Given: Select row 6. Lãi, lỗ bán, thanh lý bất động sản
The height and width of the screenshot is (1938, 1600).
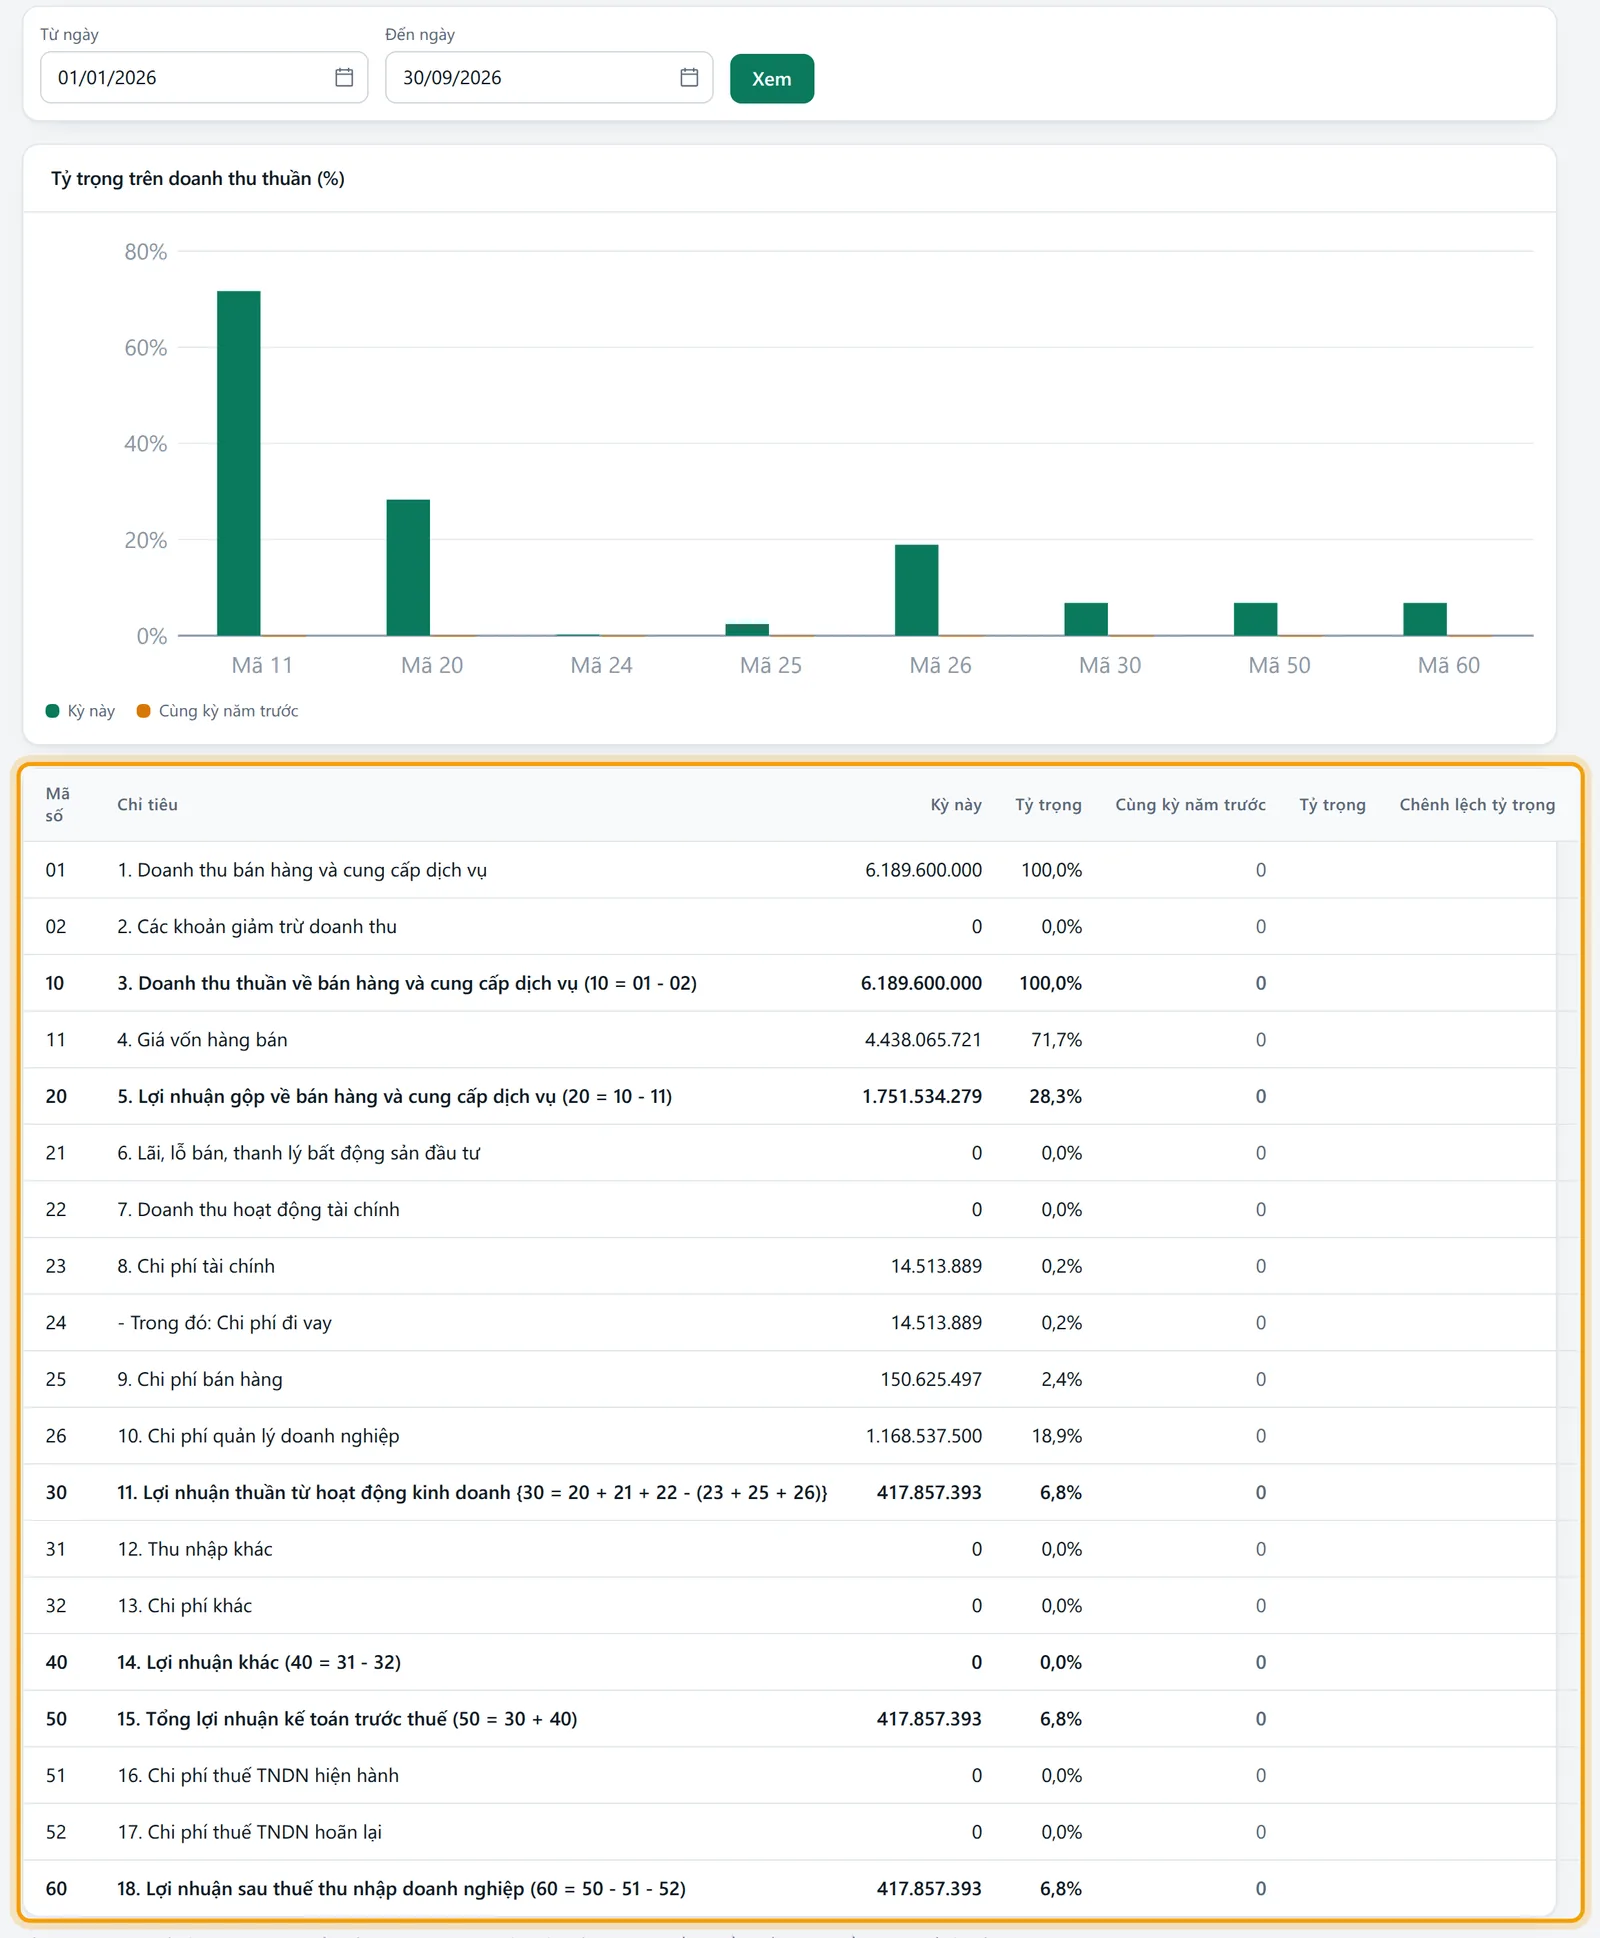Looking at the screenshot, I should coord(790,1153).
